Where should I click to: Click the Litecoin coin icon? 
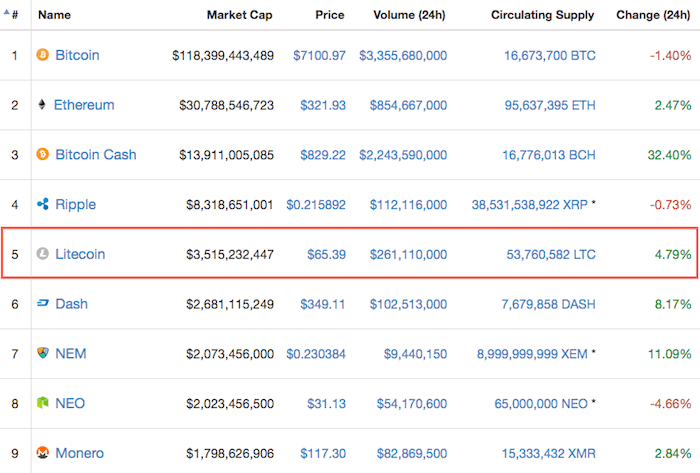(42, 254)
